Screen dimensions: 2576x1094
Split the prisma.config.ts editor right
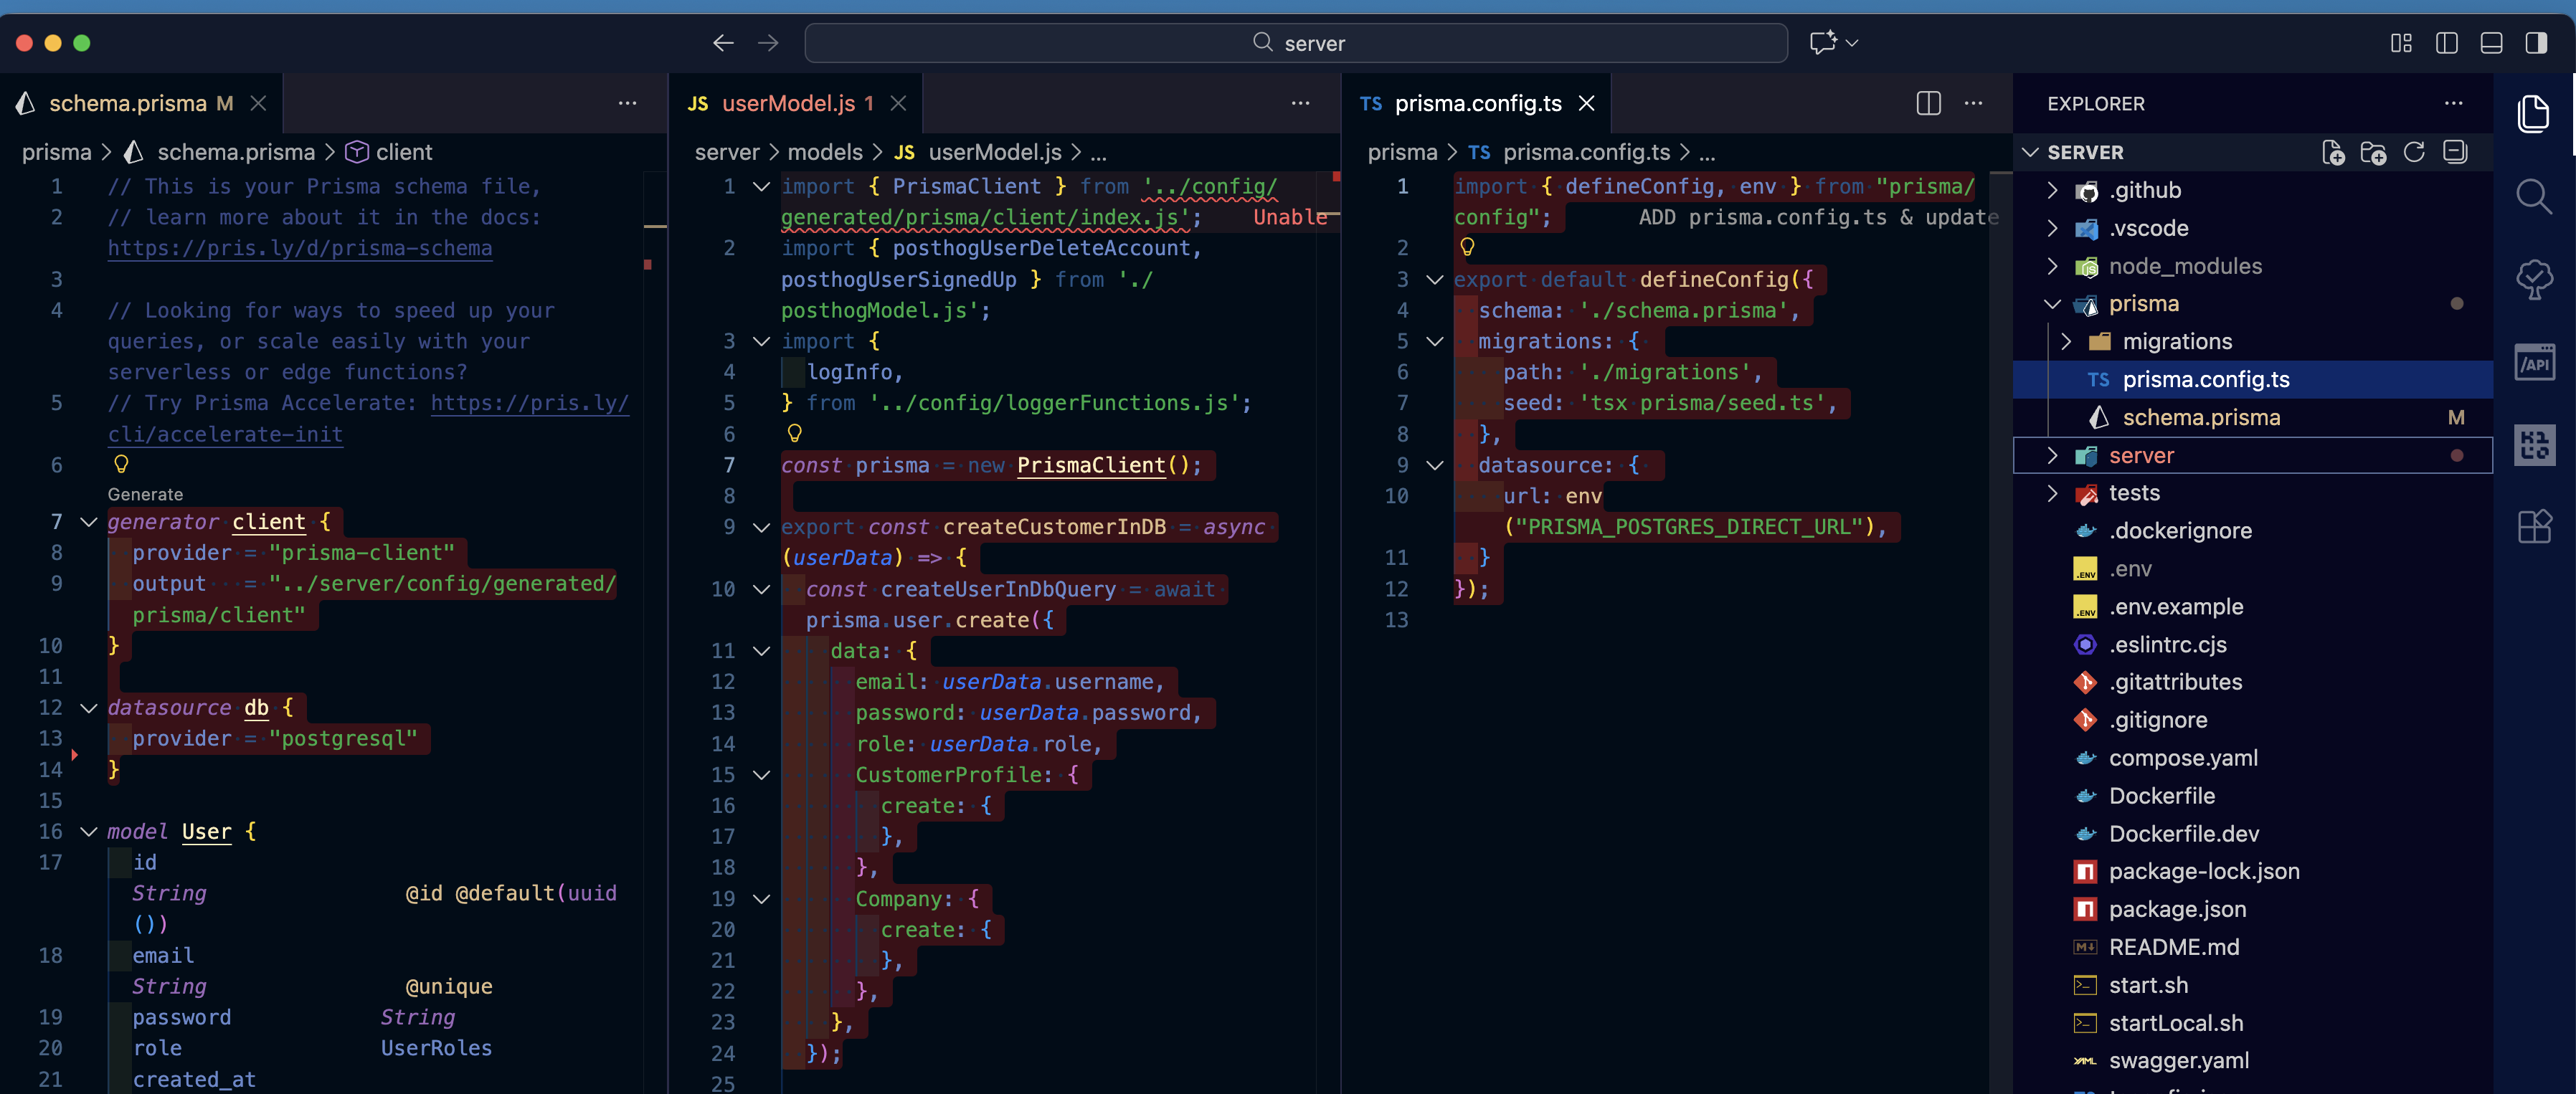tap(1928, 103)
